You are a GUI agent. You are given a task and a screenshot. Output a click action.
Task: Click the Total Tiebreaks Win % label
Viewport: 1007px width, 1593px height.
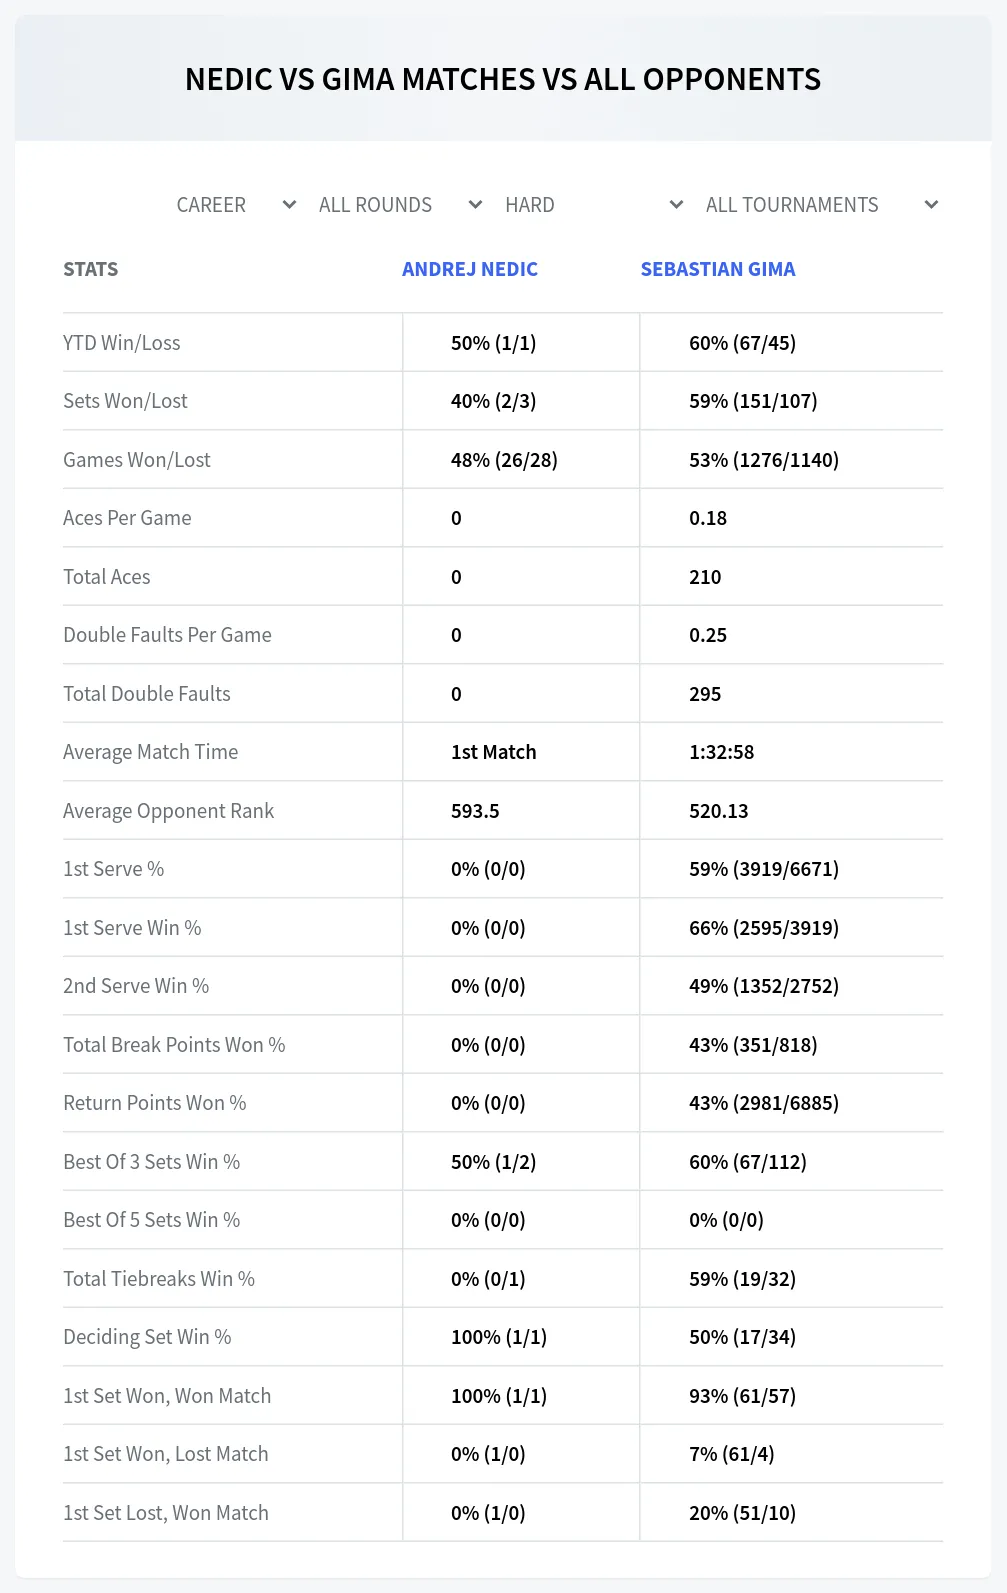click(x=159, y=1279)
